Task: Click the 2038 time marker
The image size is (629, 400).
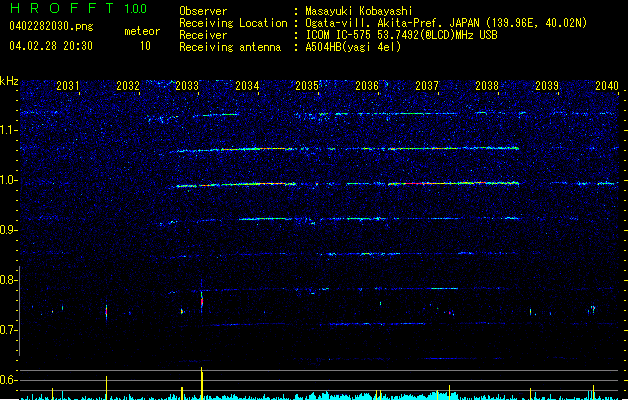Action: pyautogui.click(x=487, y=86)
